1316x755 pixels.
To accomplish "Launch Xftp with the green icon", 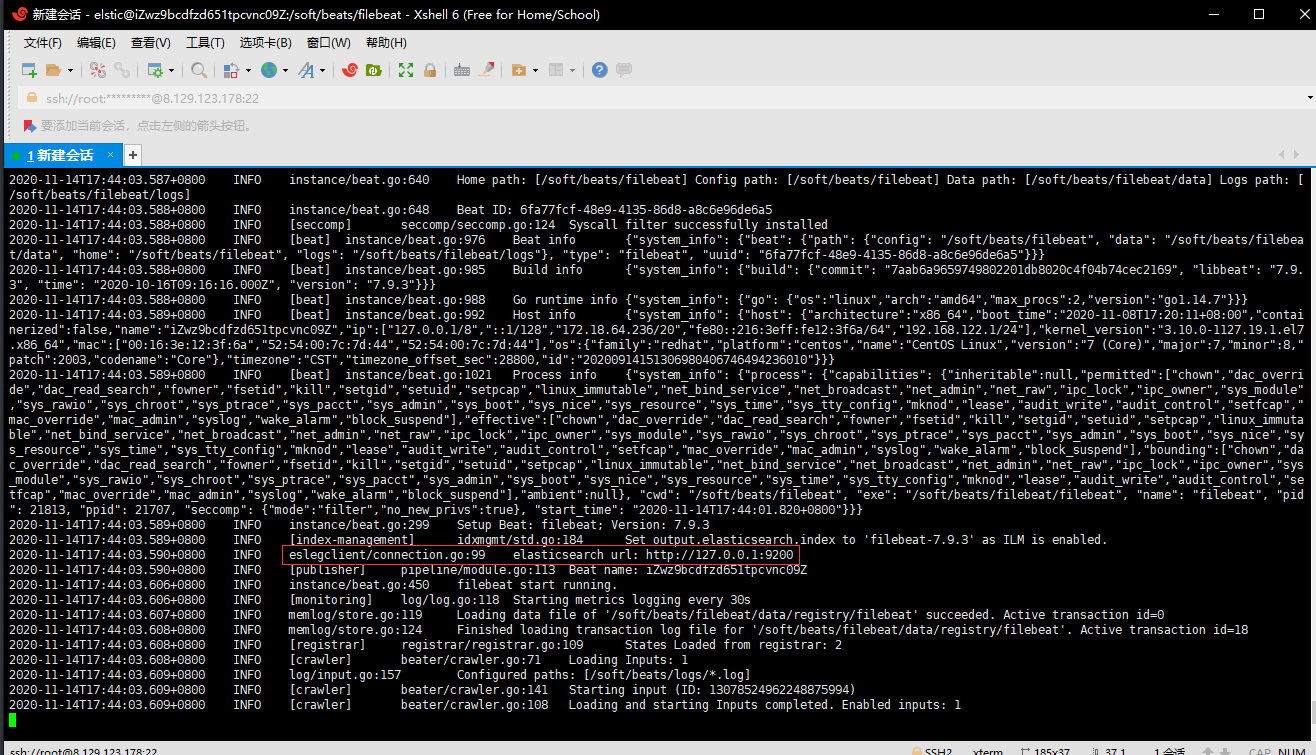I will [x=374, y=70].
